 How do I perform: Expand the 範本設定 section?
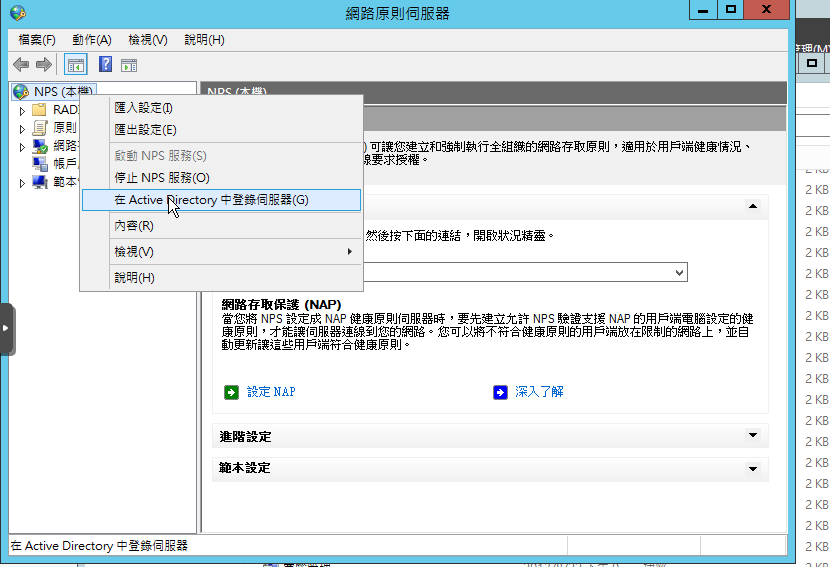click(x=751, y=467)
